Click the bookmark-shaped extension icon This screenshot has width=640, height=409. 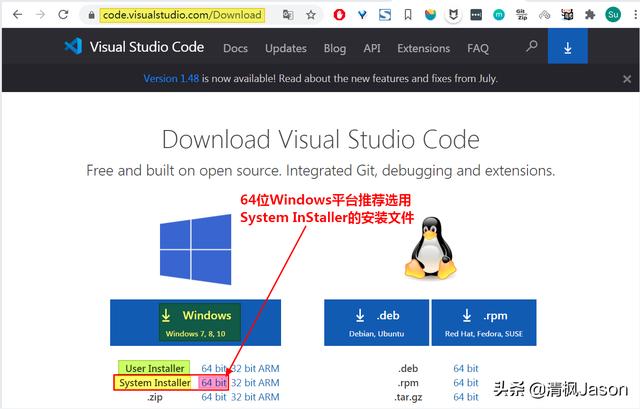(408, 15)
